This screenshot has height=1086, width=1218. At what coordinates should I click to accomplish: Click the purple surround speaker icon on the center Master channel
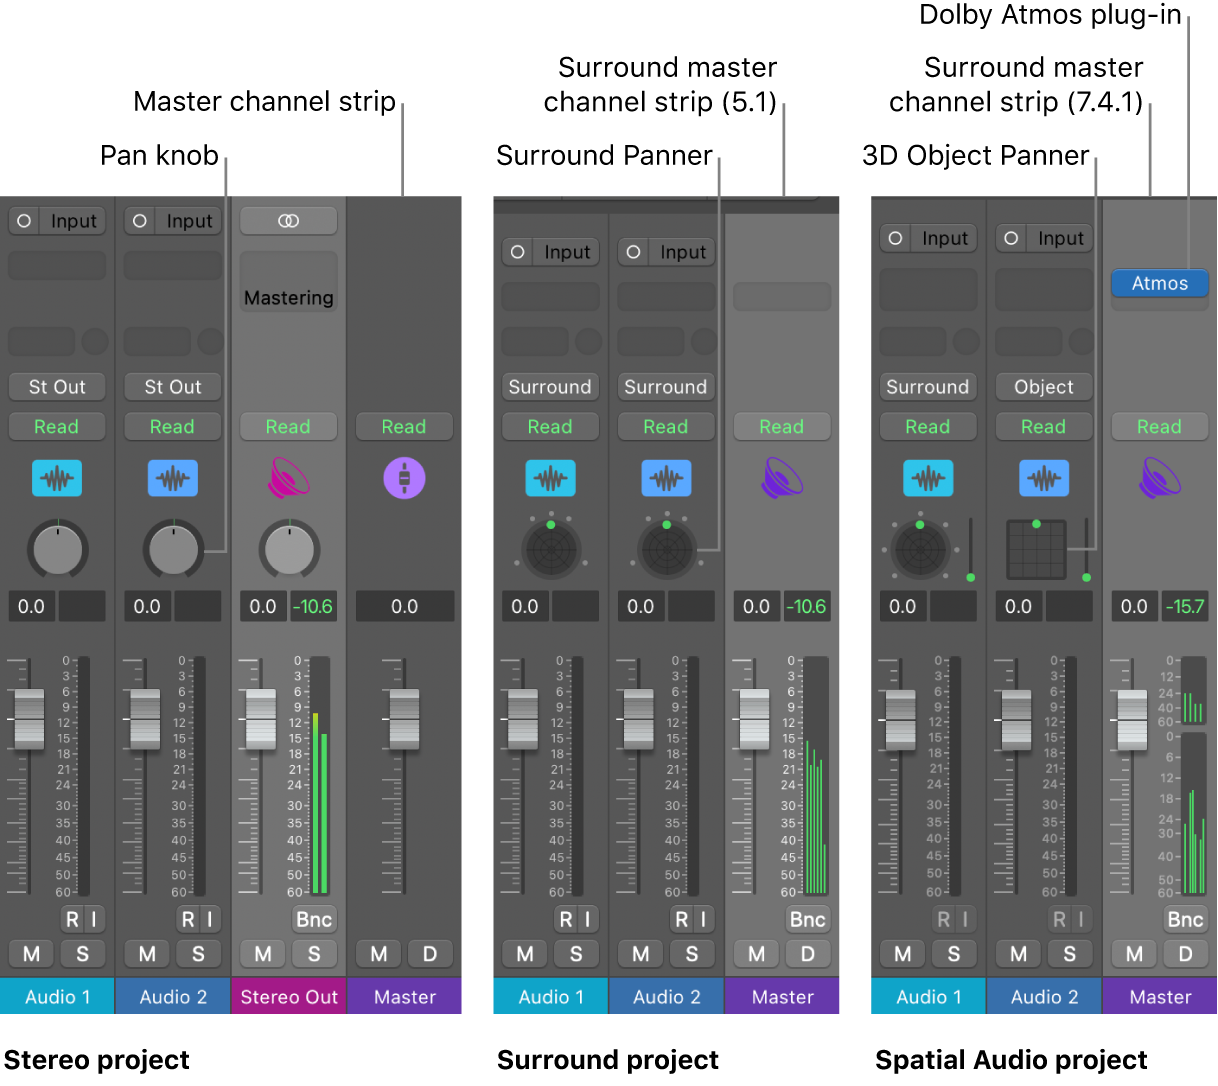[782, 478]
